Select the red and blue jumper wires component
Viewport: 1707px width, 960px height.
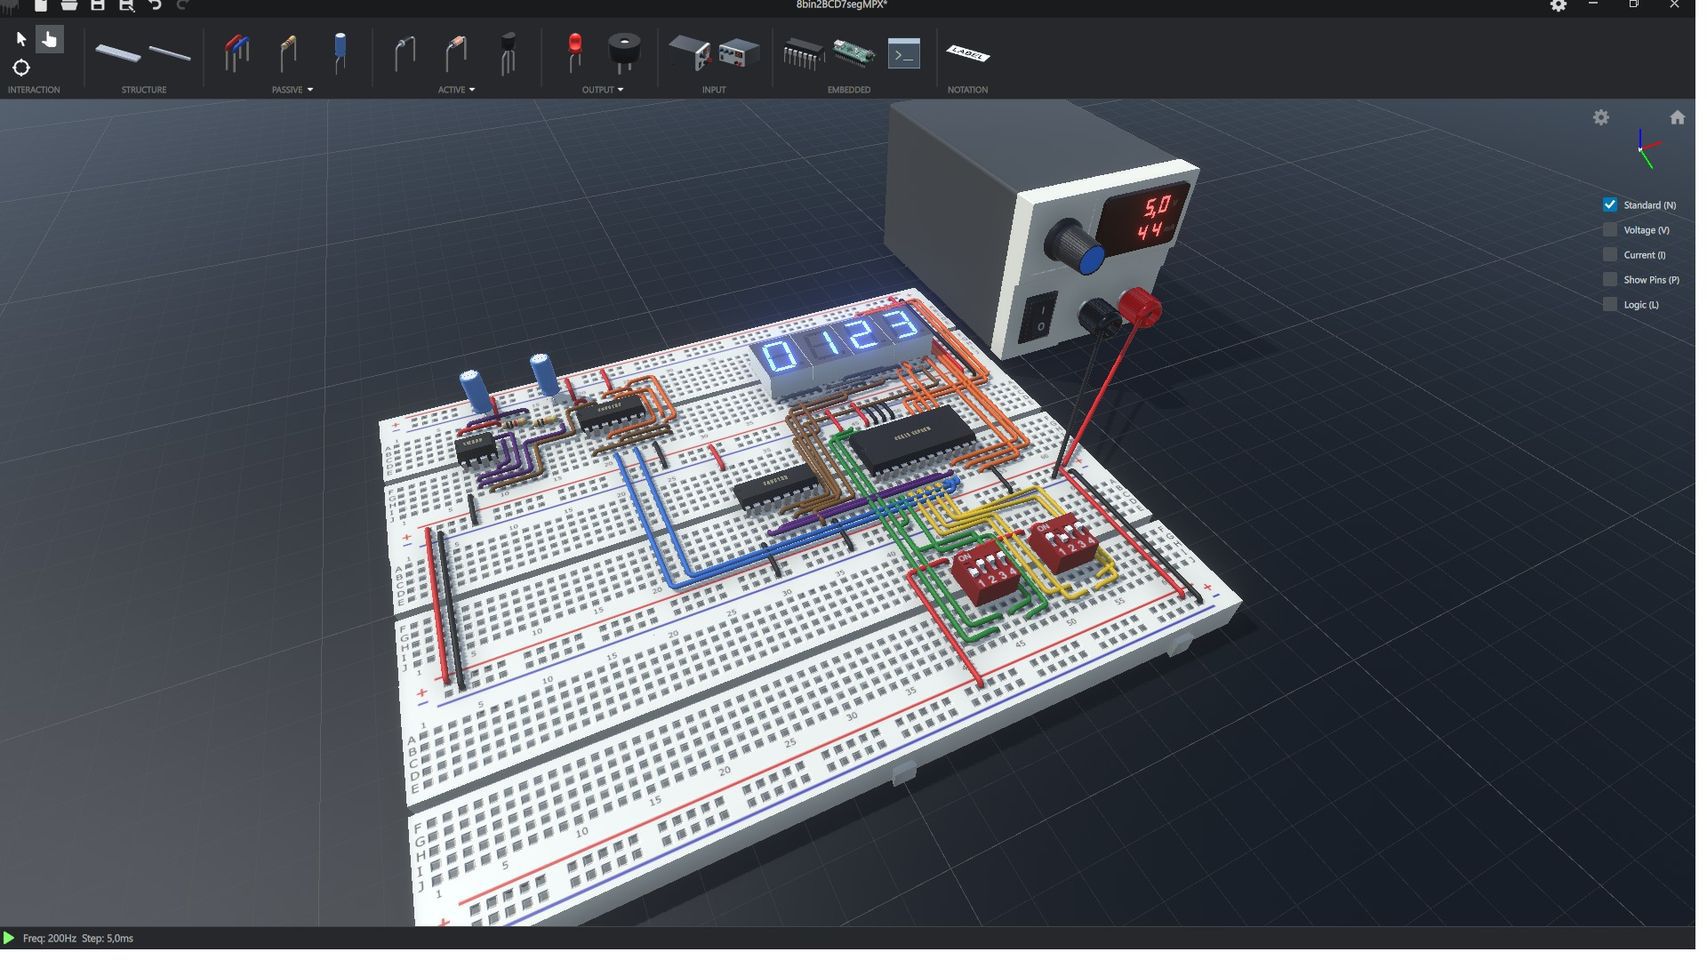click(x=236, y=53)
